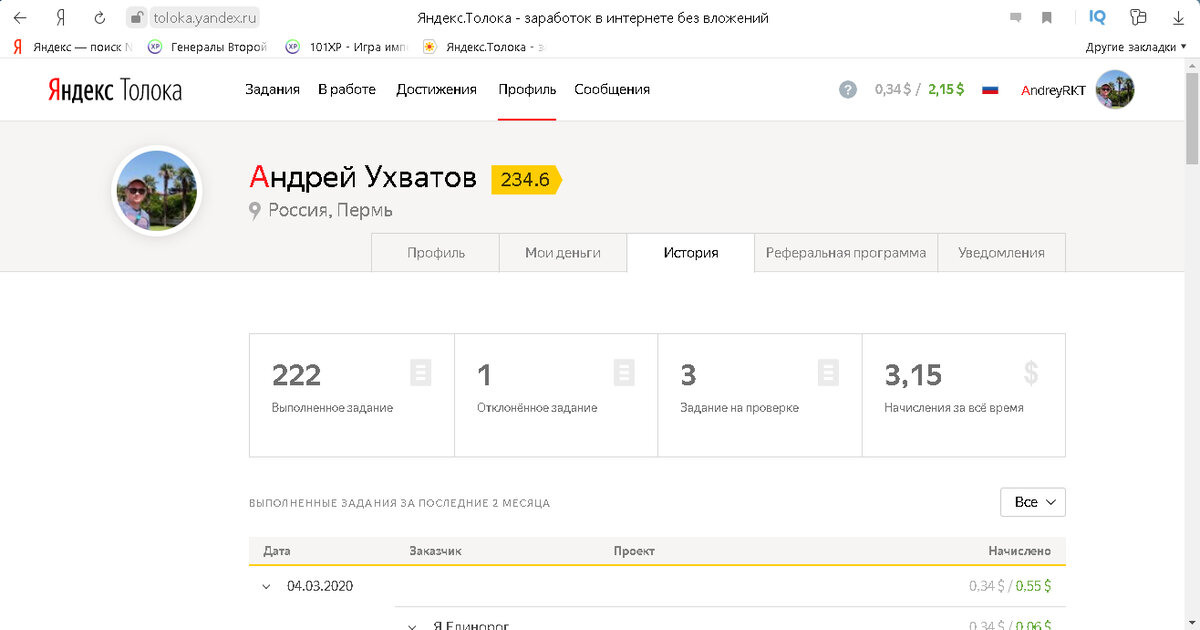Image resolution: width=1200 pixels, height=630 pixels.
Task: Switch to the Уведомления tab
Action: (x=1001, y=253)
